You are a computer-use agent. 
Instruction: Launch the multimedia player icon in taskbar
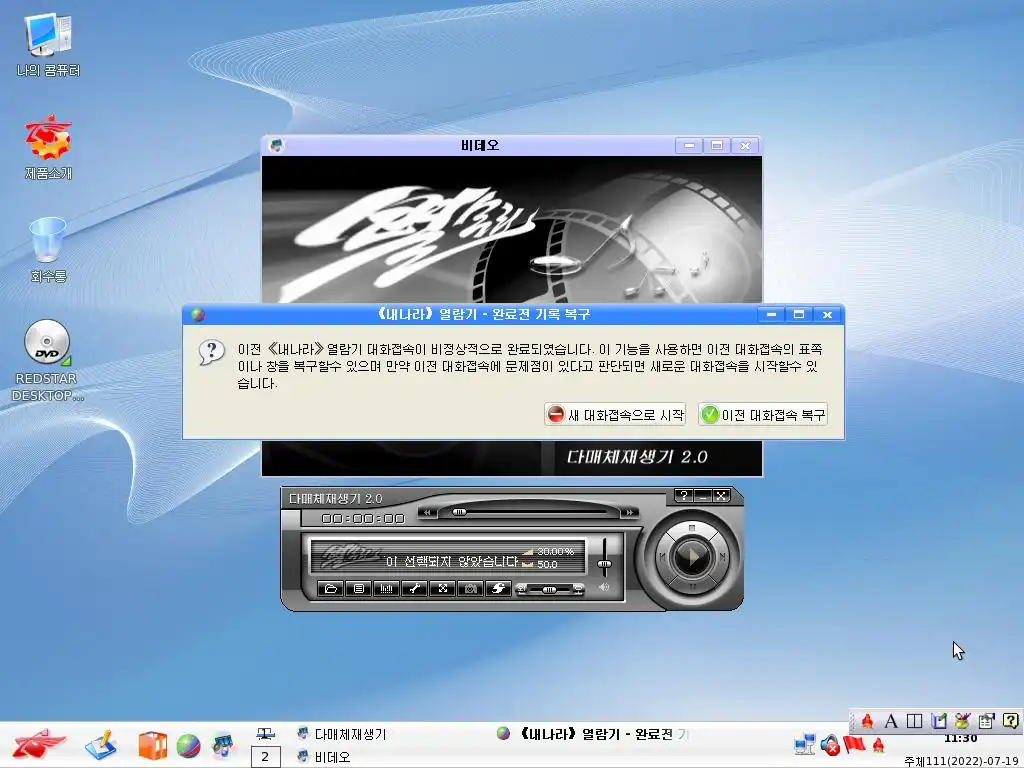pos(223,745)
